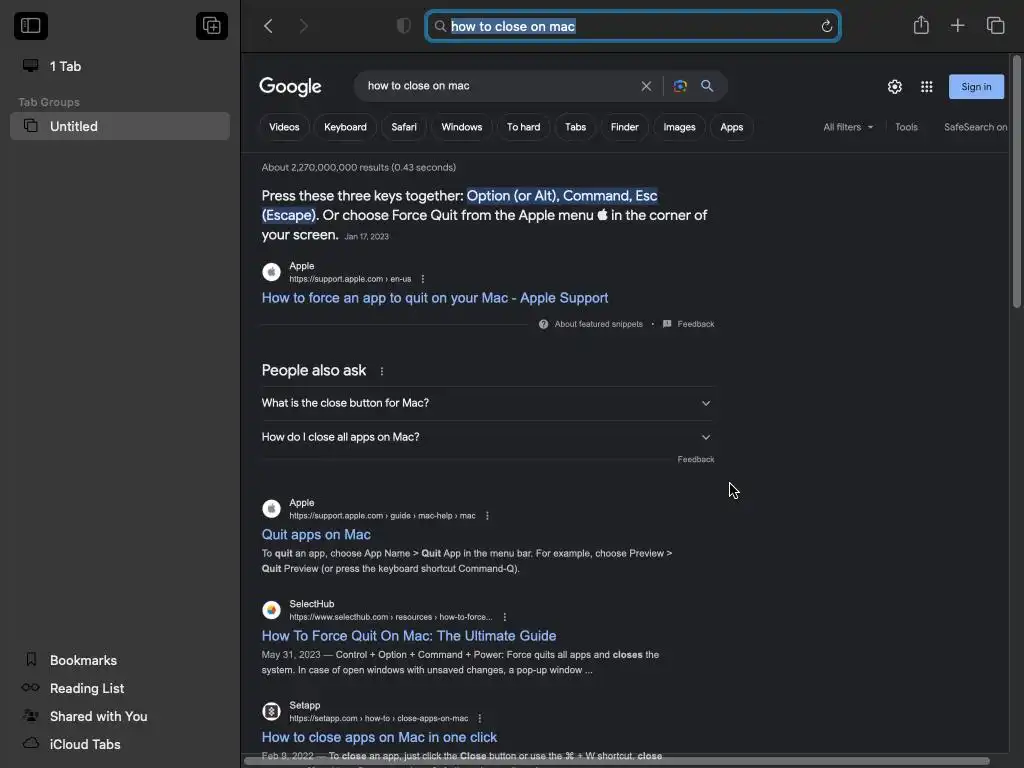The width and height of the screenshot is (1024, 768).
Task: Focus the Safari address bar
Action: 632,26
